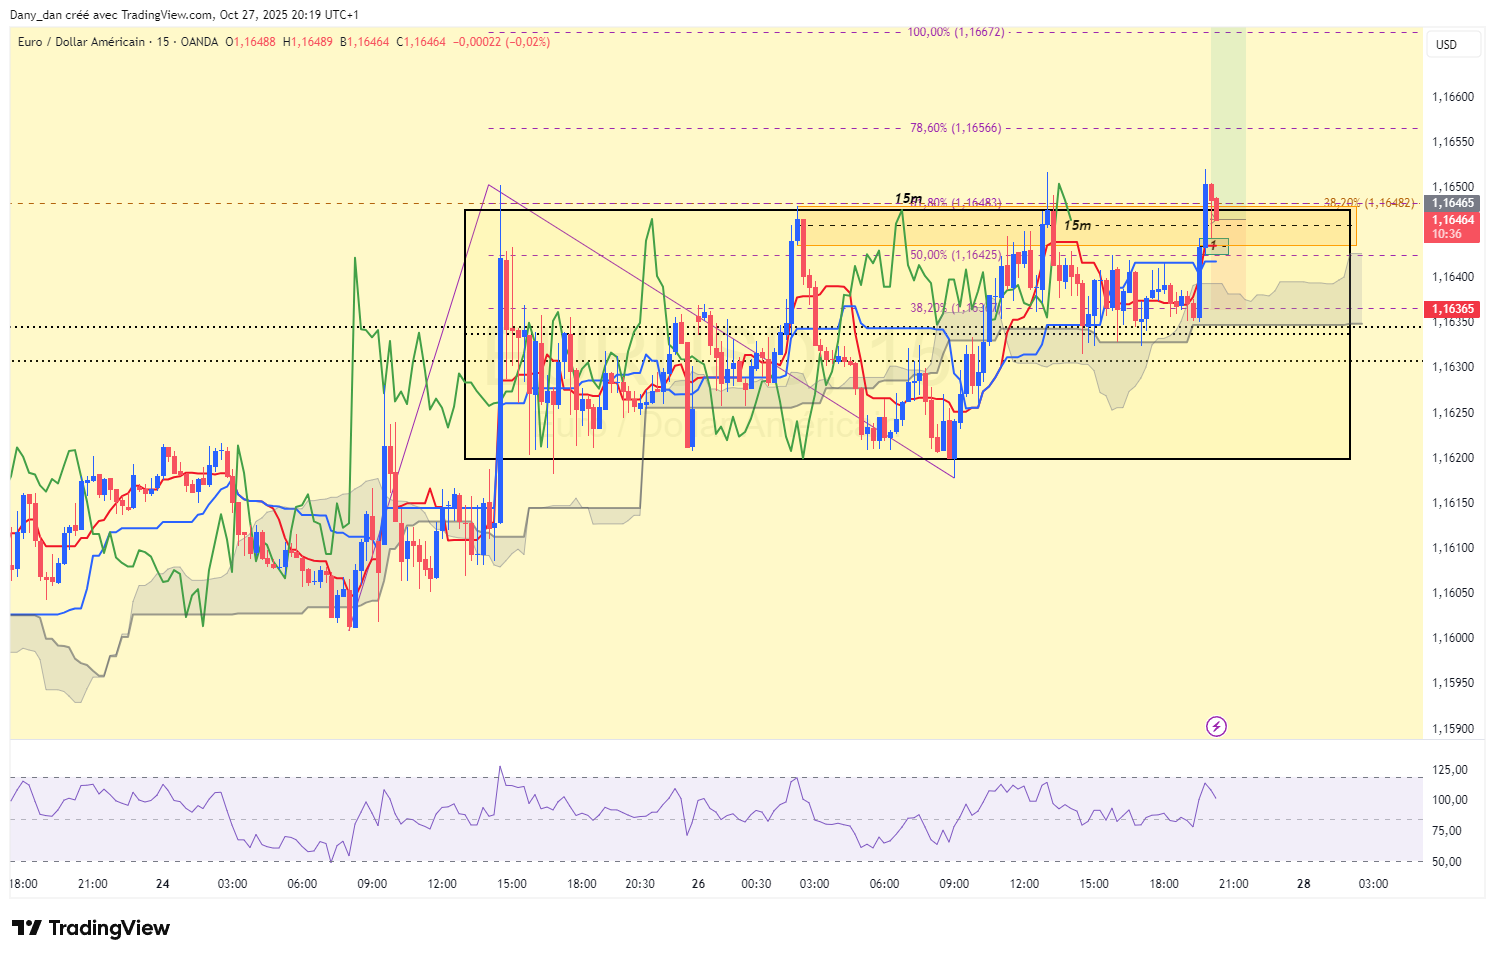The width and height of the screenshot is (1495, 958).
Task: Select the USD currency label
Action: coord(1446,45)
